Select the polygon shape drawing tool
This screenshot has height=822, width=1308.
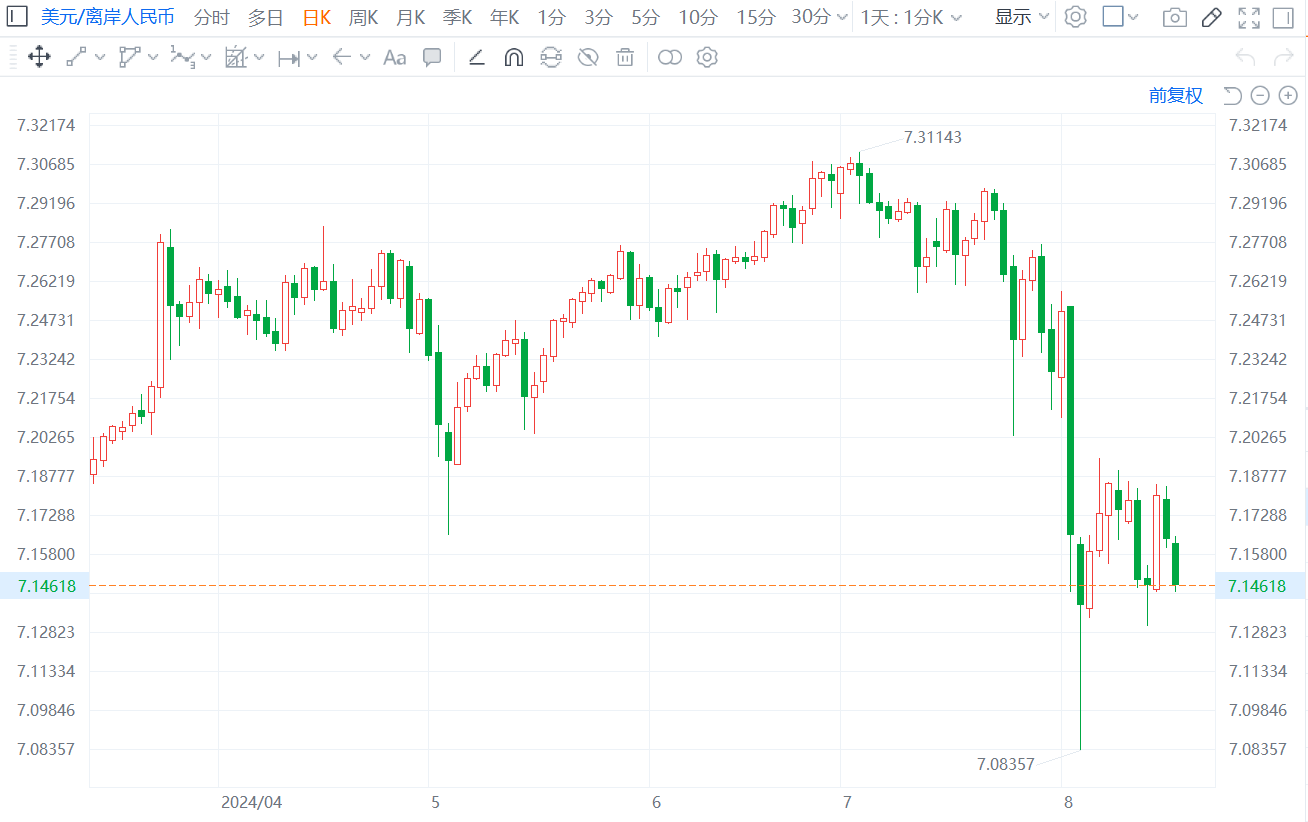pyautogui.click(x=129, y=57)
